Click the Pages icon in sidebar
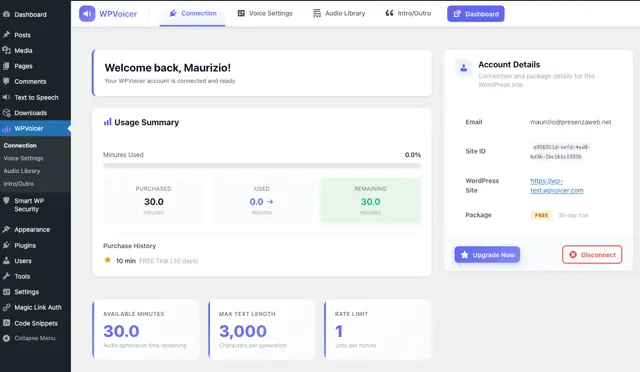Image resolution: width=640 pixels, height=372 pixels. (7, 66)
